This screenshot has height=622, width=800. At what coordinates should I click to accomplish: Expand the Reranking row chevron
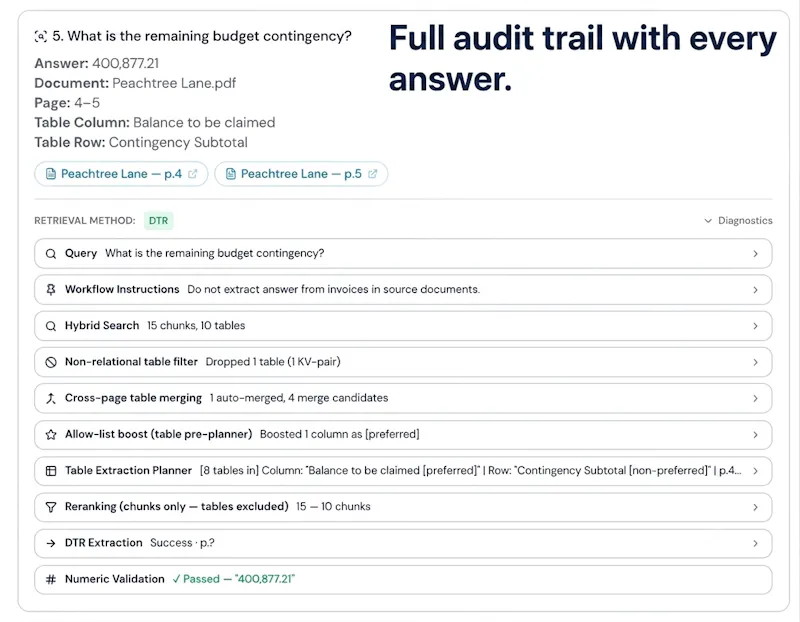pyautogui.click(x=756, y=507)
